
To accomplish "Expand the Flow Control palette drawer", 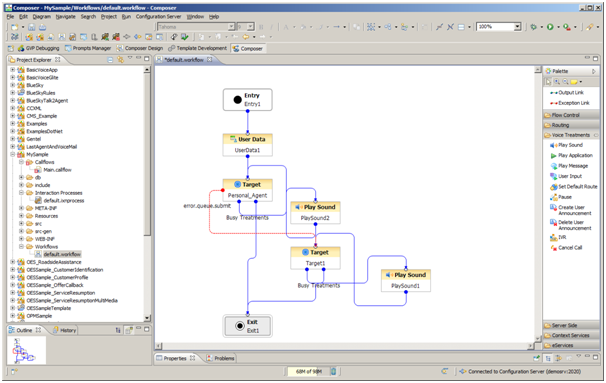I will click(571, 115).
